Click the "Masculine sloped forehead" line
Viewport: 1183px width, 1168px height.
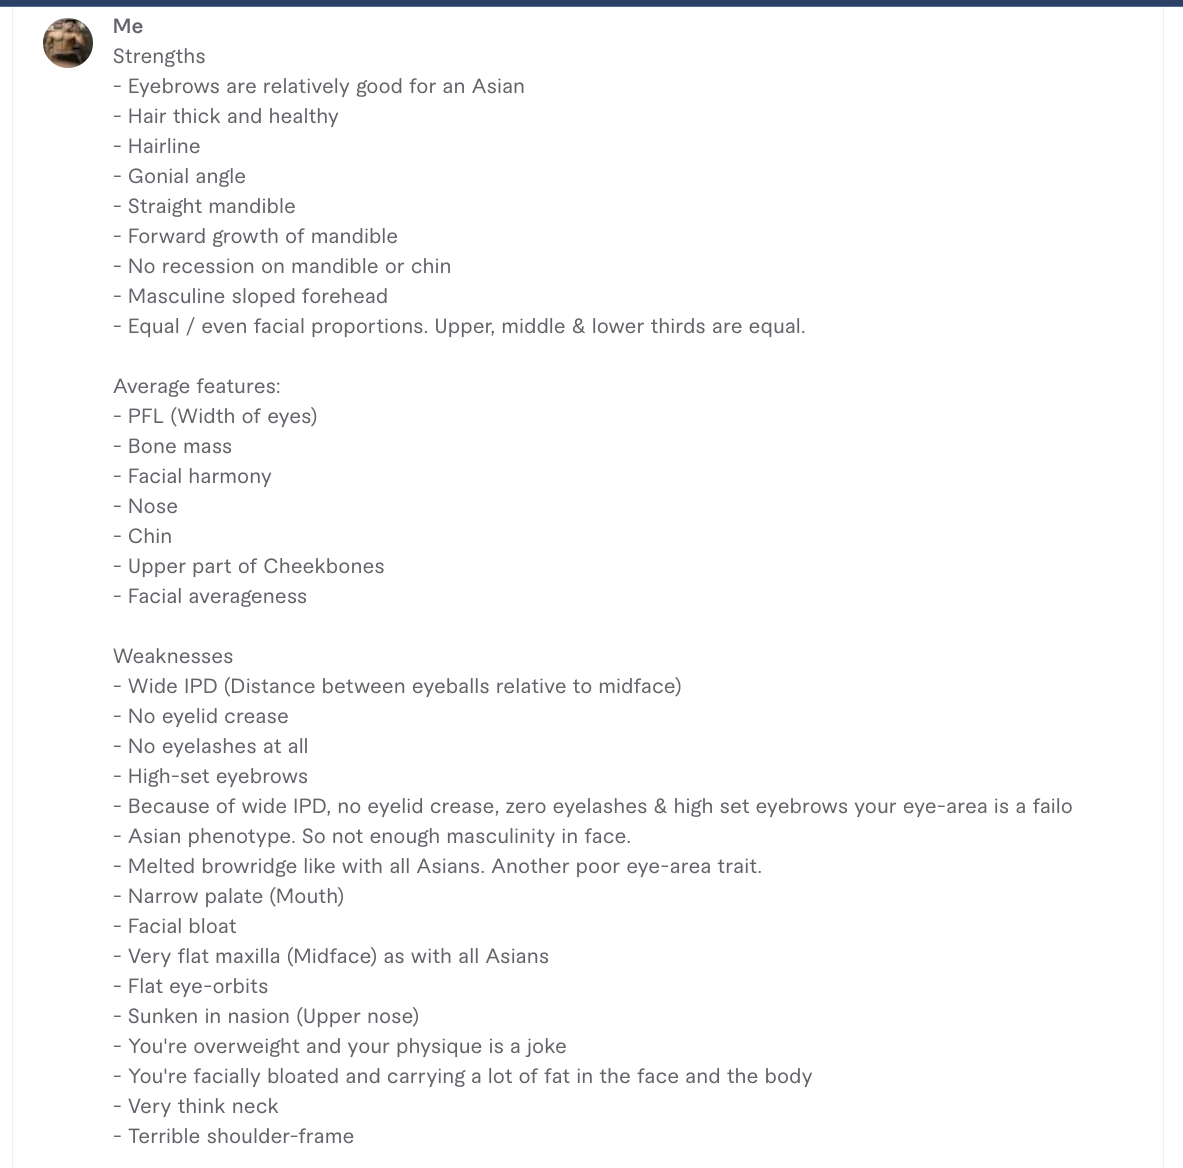(250, 297)
